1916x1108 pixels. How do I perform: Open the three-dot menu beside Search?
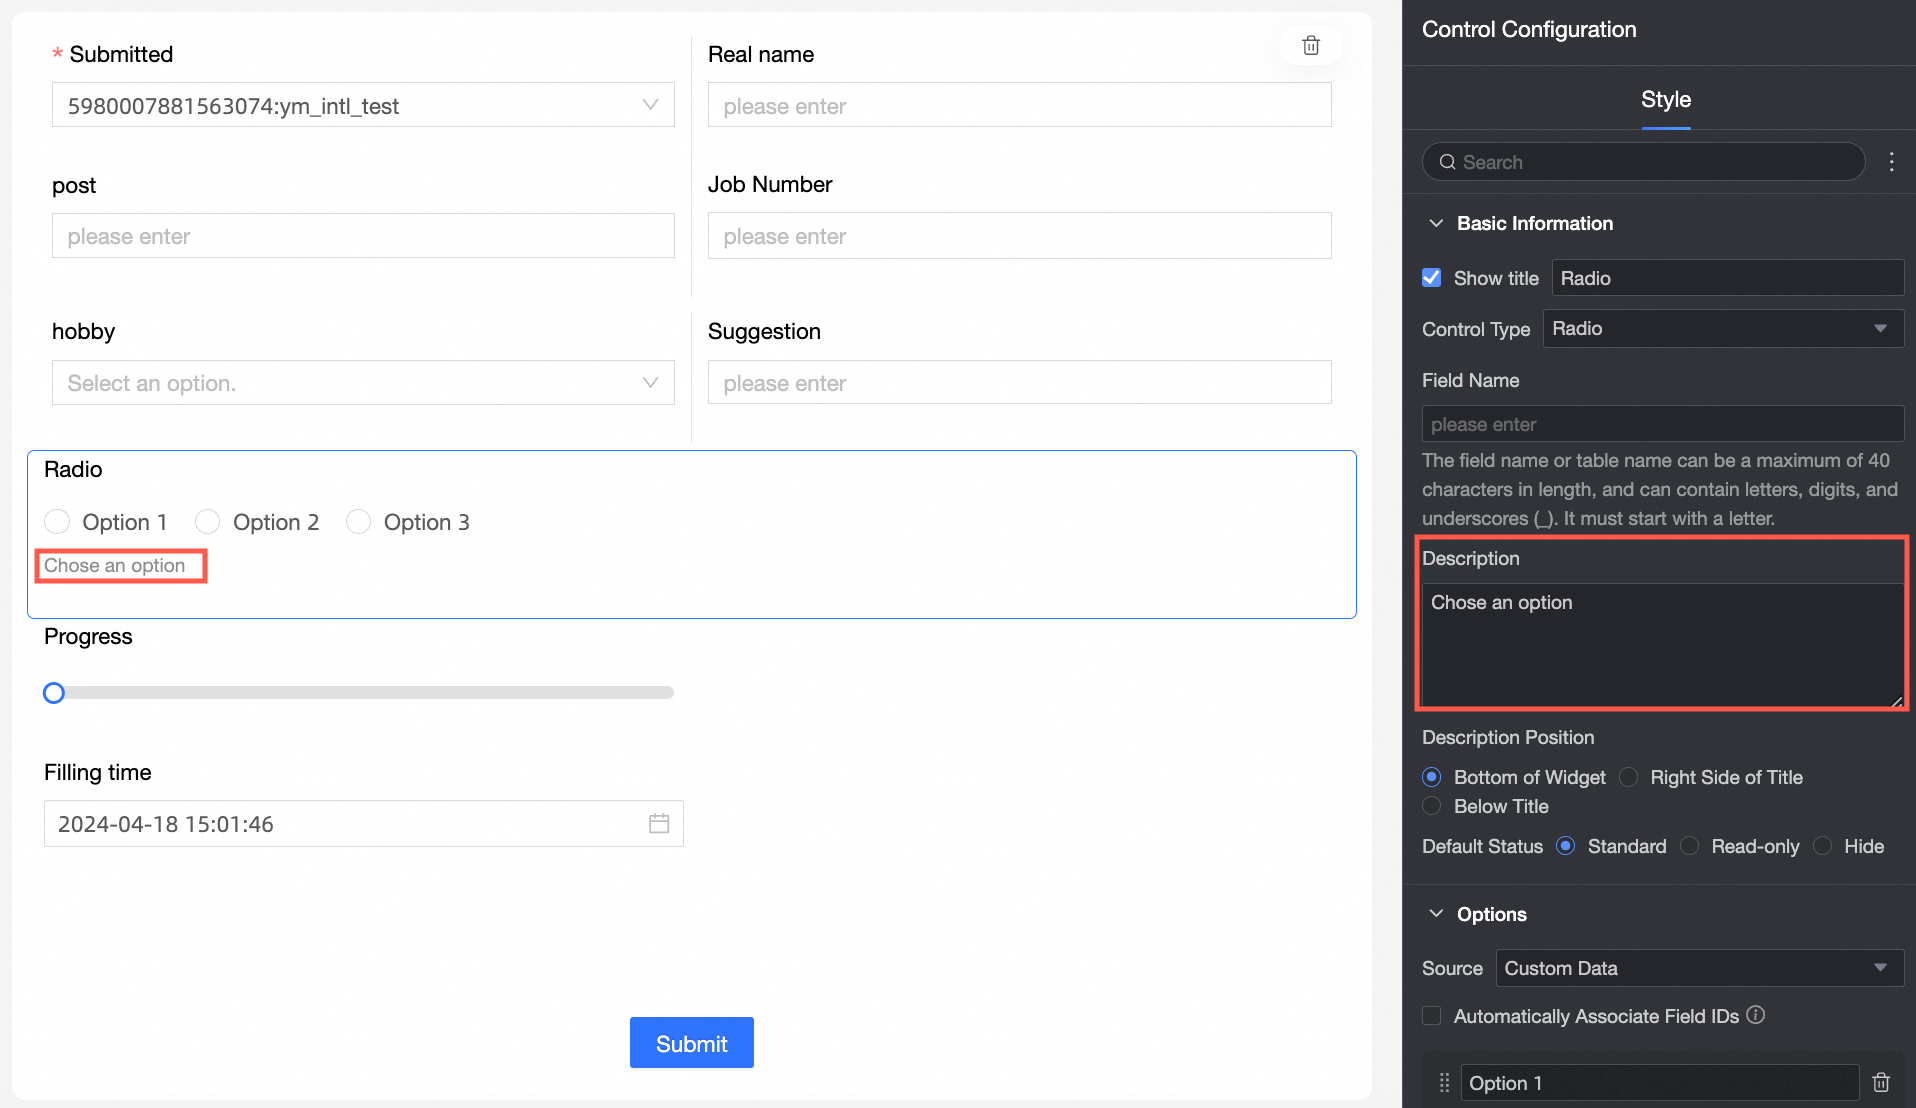tap(1891, 162)
